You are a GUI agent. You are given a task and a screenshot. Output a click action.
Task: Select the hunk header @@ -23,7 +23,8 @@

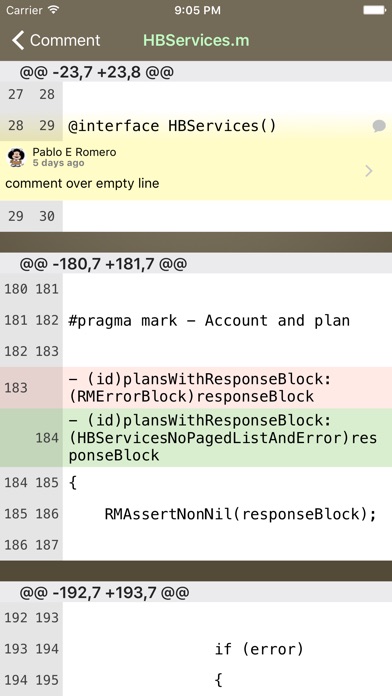96,72
